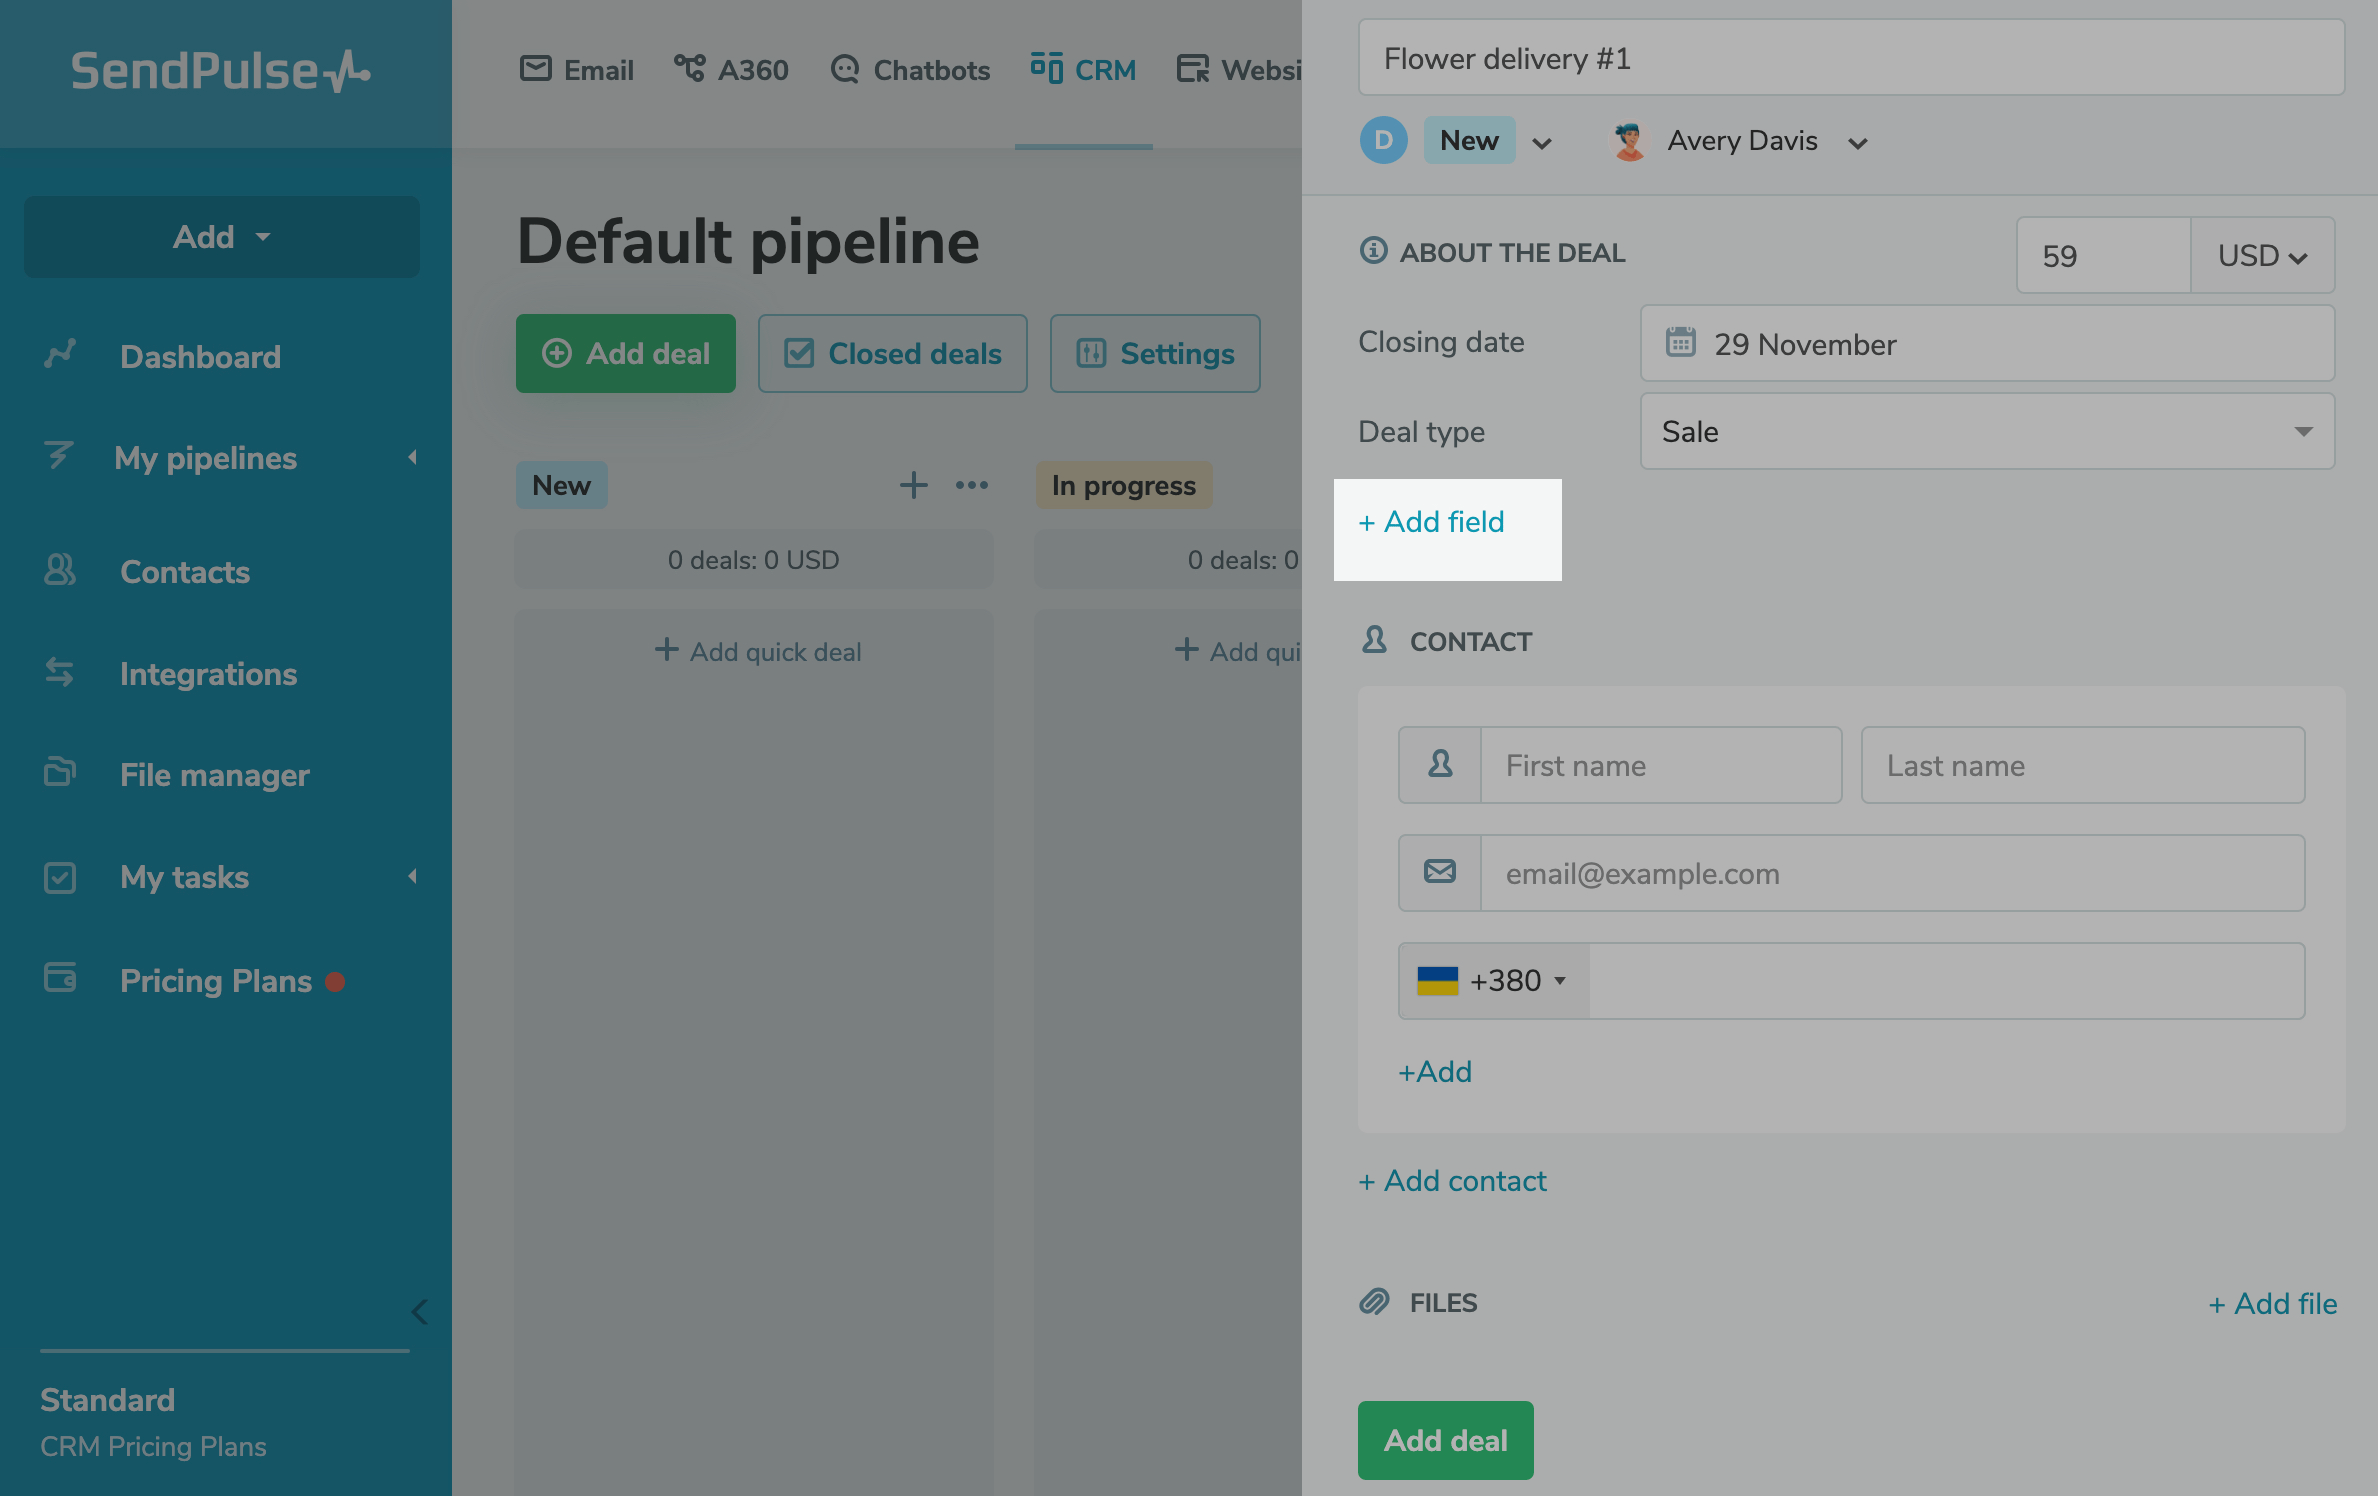Image resolution: width=2378 pixels, height=1496 pixels.
Task: Click the phone number input
Action: 1947,981
